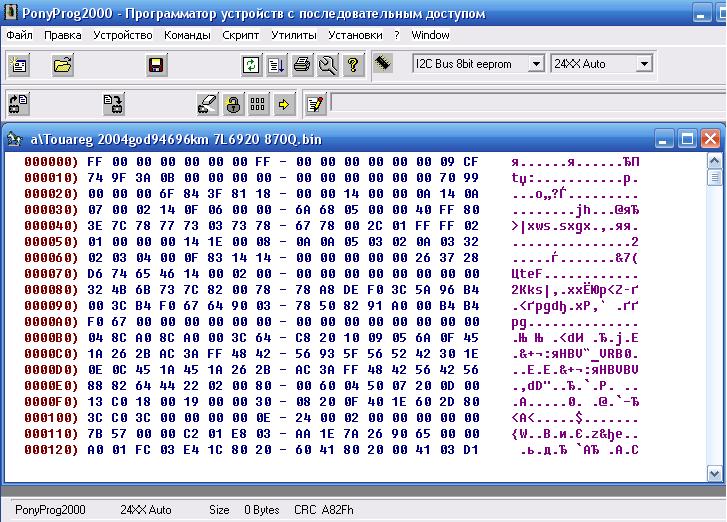The height and width of the screenshot is (522, 727).
Task: Click ASCII text 'tџ:...........p.'
Action: [575, 178]
